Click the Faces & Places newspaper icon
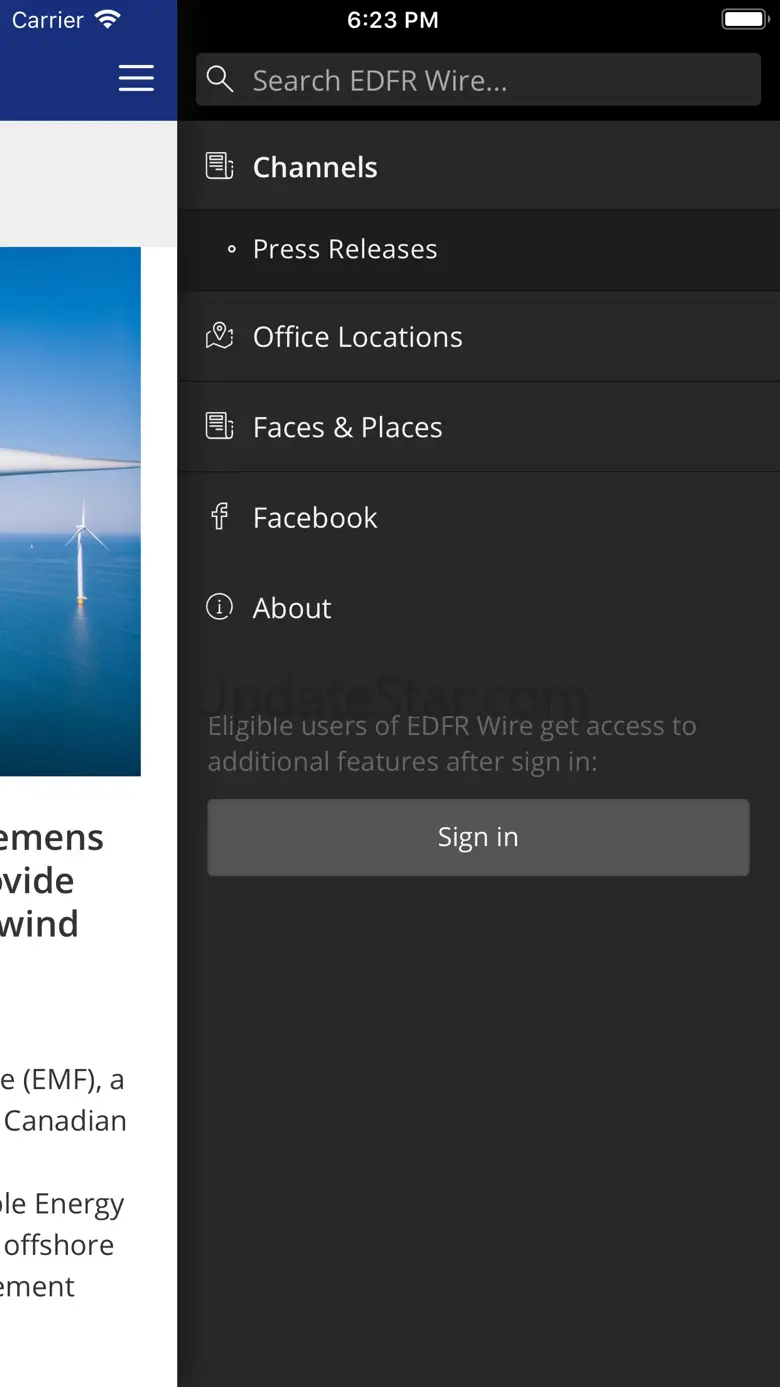The image size is (780, 1387). [220, 426]
